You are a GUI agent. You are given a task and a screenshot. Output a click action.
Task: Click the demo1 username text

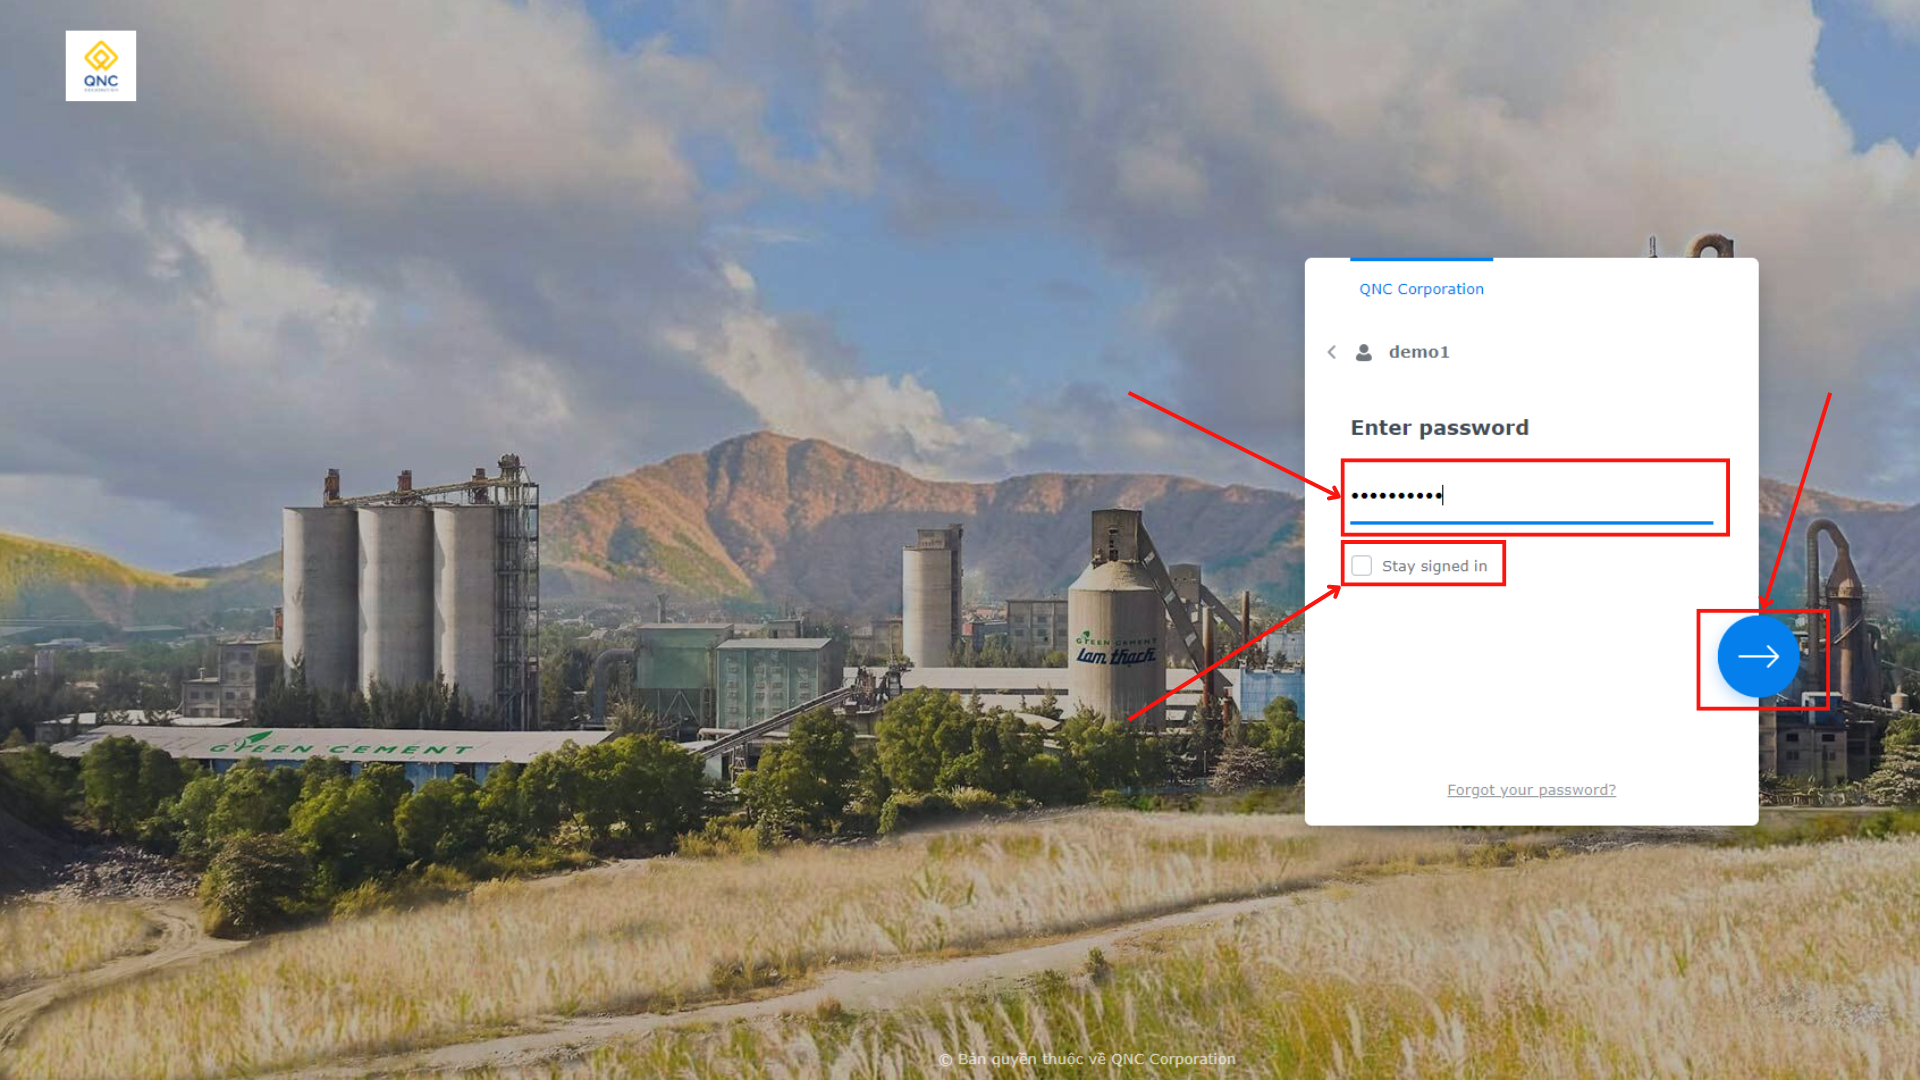click(1419, 352)
